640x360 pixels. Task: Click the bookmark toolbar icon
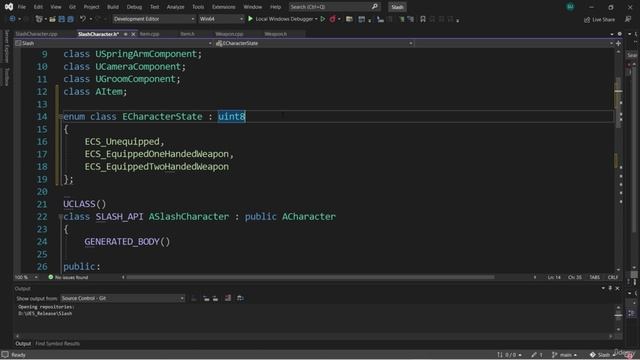point(423,19)
